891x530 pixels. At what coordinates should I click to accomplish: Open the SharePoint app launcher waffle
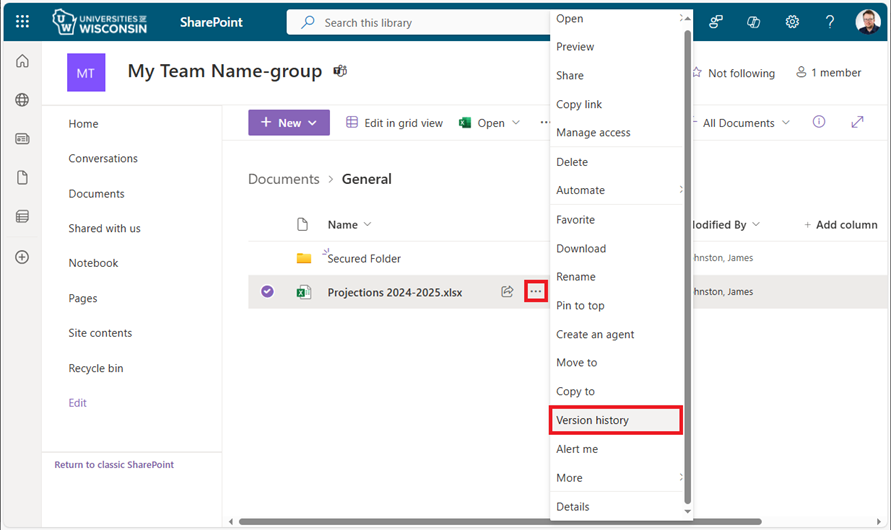point(22,21)
